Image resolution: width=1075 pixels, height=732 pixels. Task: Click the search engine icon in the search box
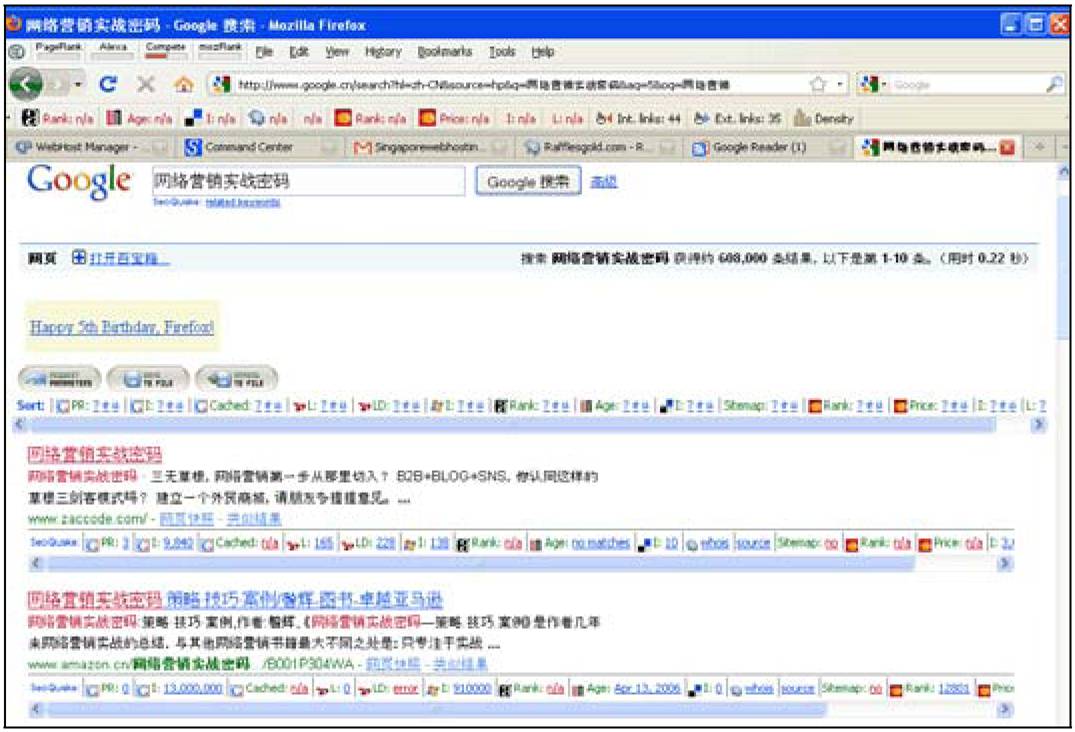tap(869, 84)
